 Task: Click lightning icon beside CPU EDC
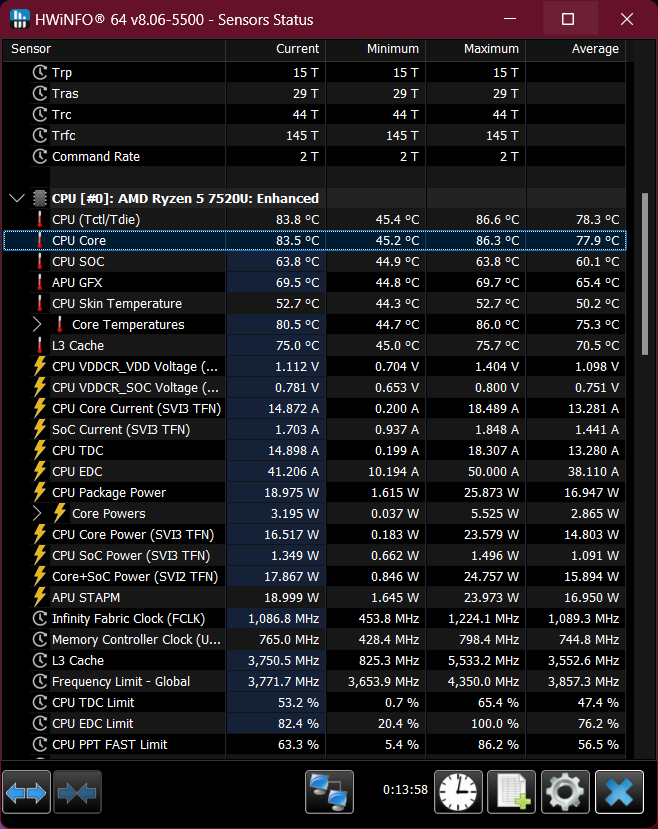[x=40, y=472]
